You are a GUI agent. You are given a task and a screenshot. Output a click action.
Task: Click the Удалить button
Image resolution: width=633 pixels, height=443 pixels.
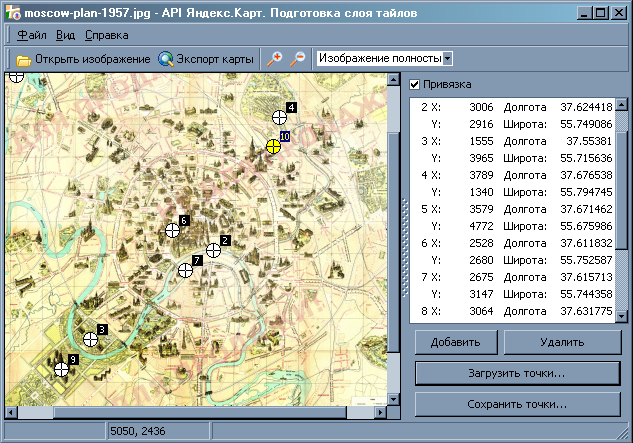coord(562,342)
